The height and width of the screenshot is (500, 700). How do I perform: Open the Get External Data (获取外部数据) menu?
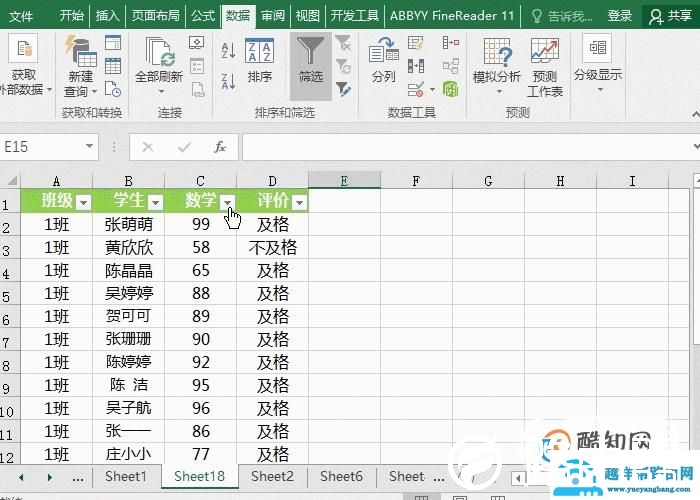pos(25,66)
